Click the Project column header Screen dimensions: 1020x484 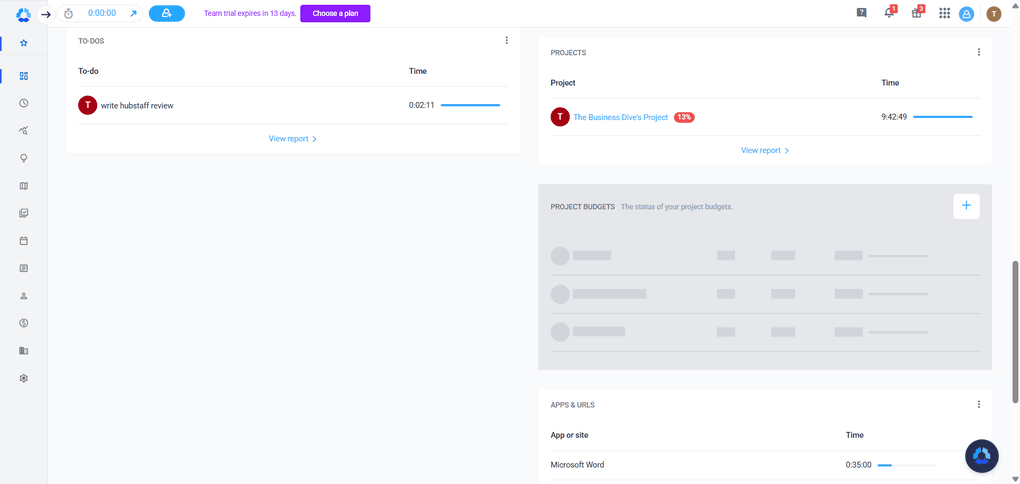point(563,83)
